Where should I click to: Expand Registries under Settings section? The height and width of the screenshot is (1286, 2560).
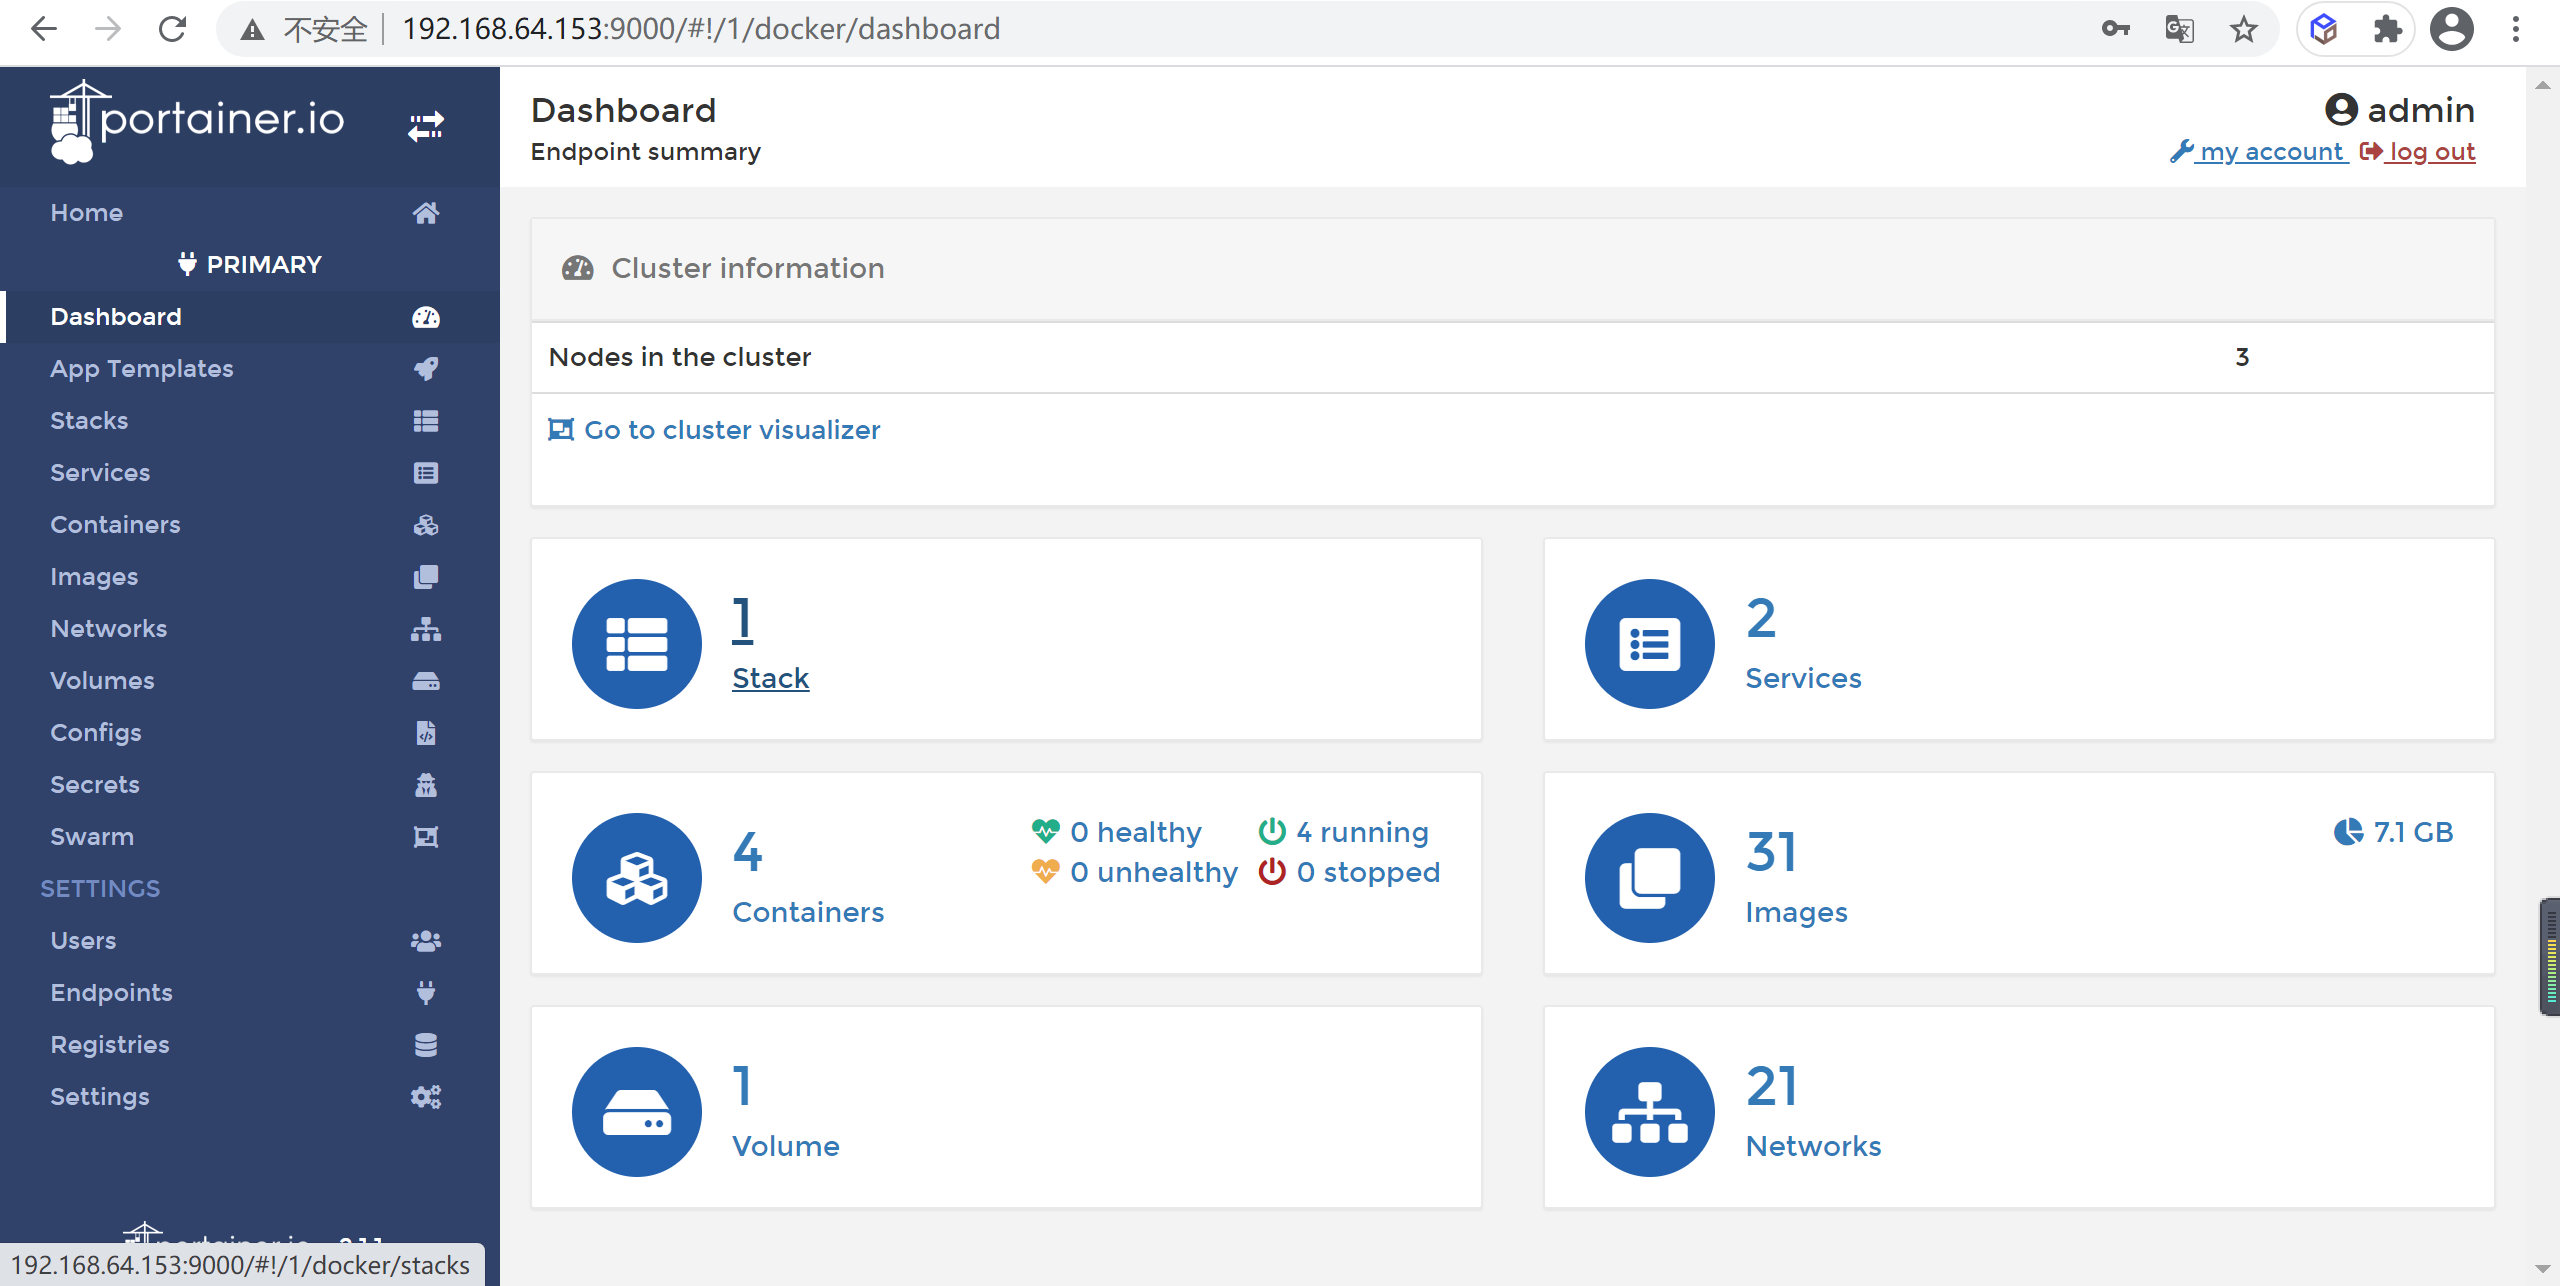(x=112, y=1045)
